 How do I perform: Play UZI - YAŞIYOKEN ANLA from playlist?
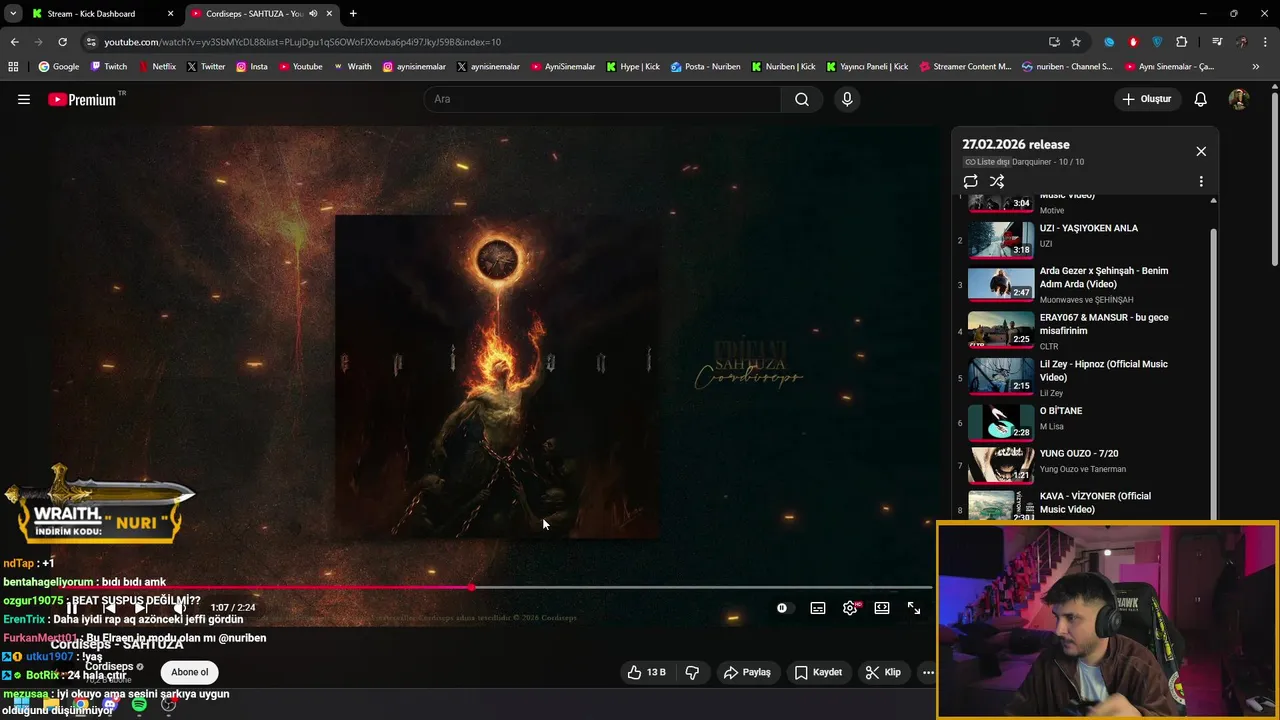(1082, 240)
